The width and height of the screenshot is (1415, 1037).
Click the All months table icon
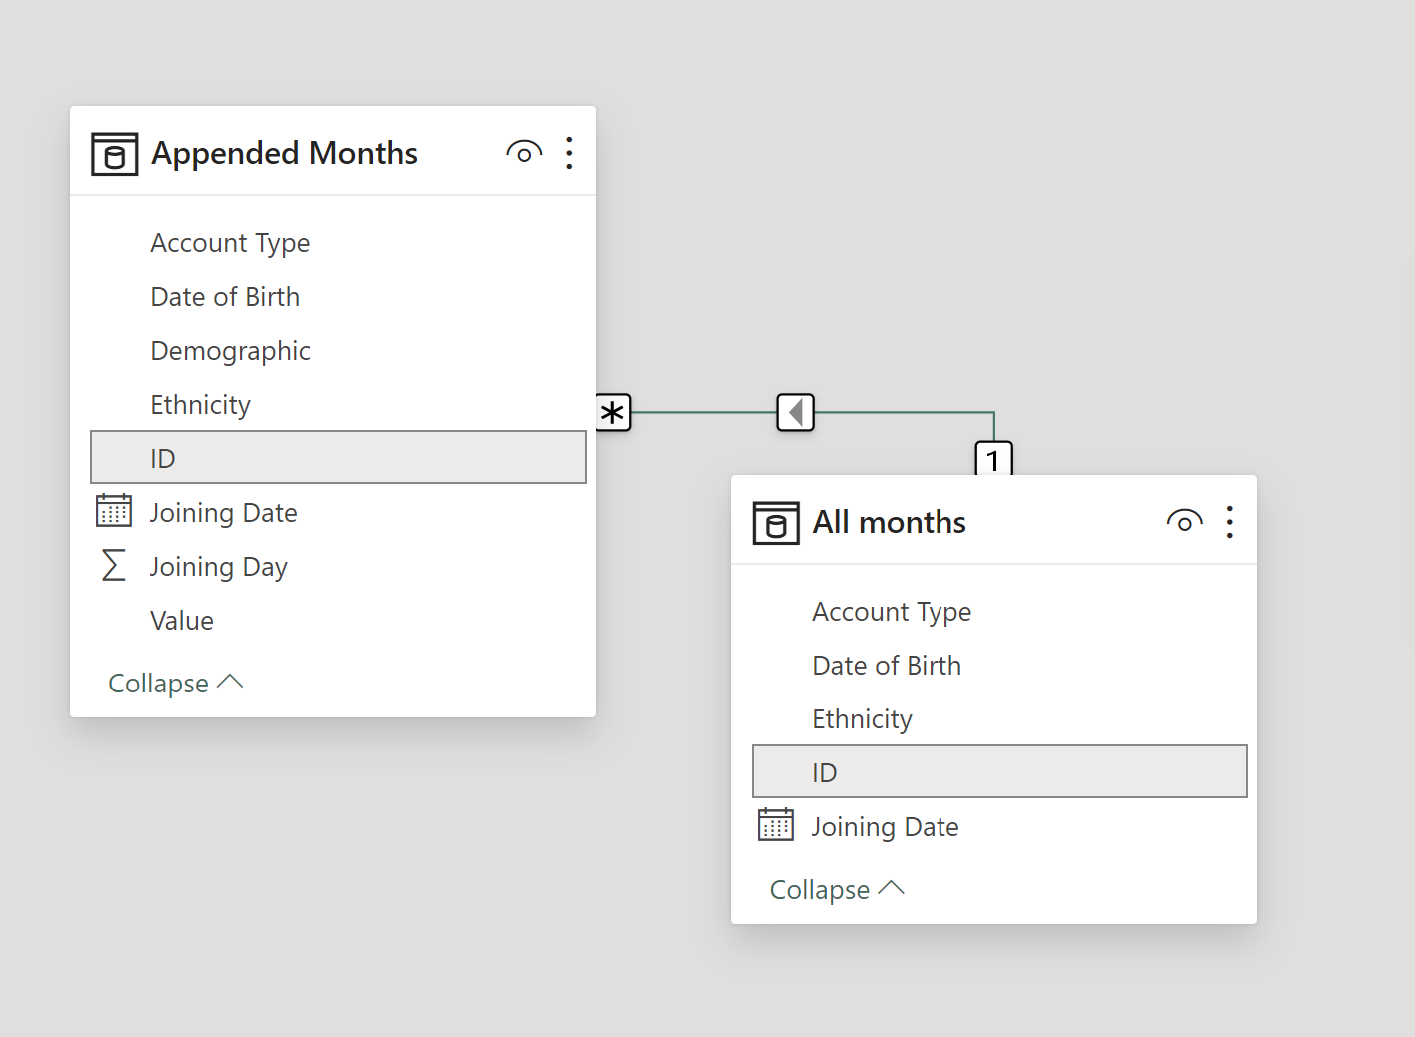pos(776,523)
